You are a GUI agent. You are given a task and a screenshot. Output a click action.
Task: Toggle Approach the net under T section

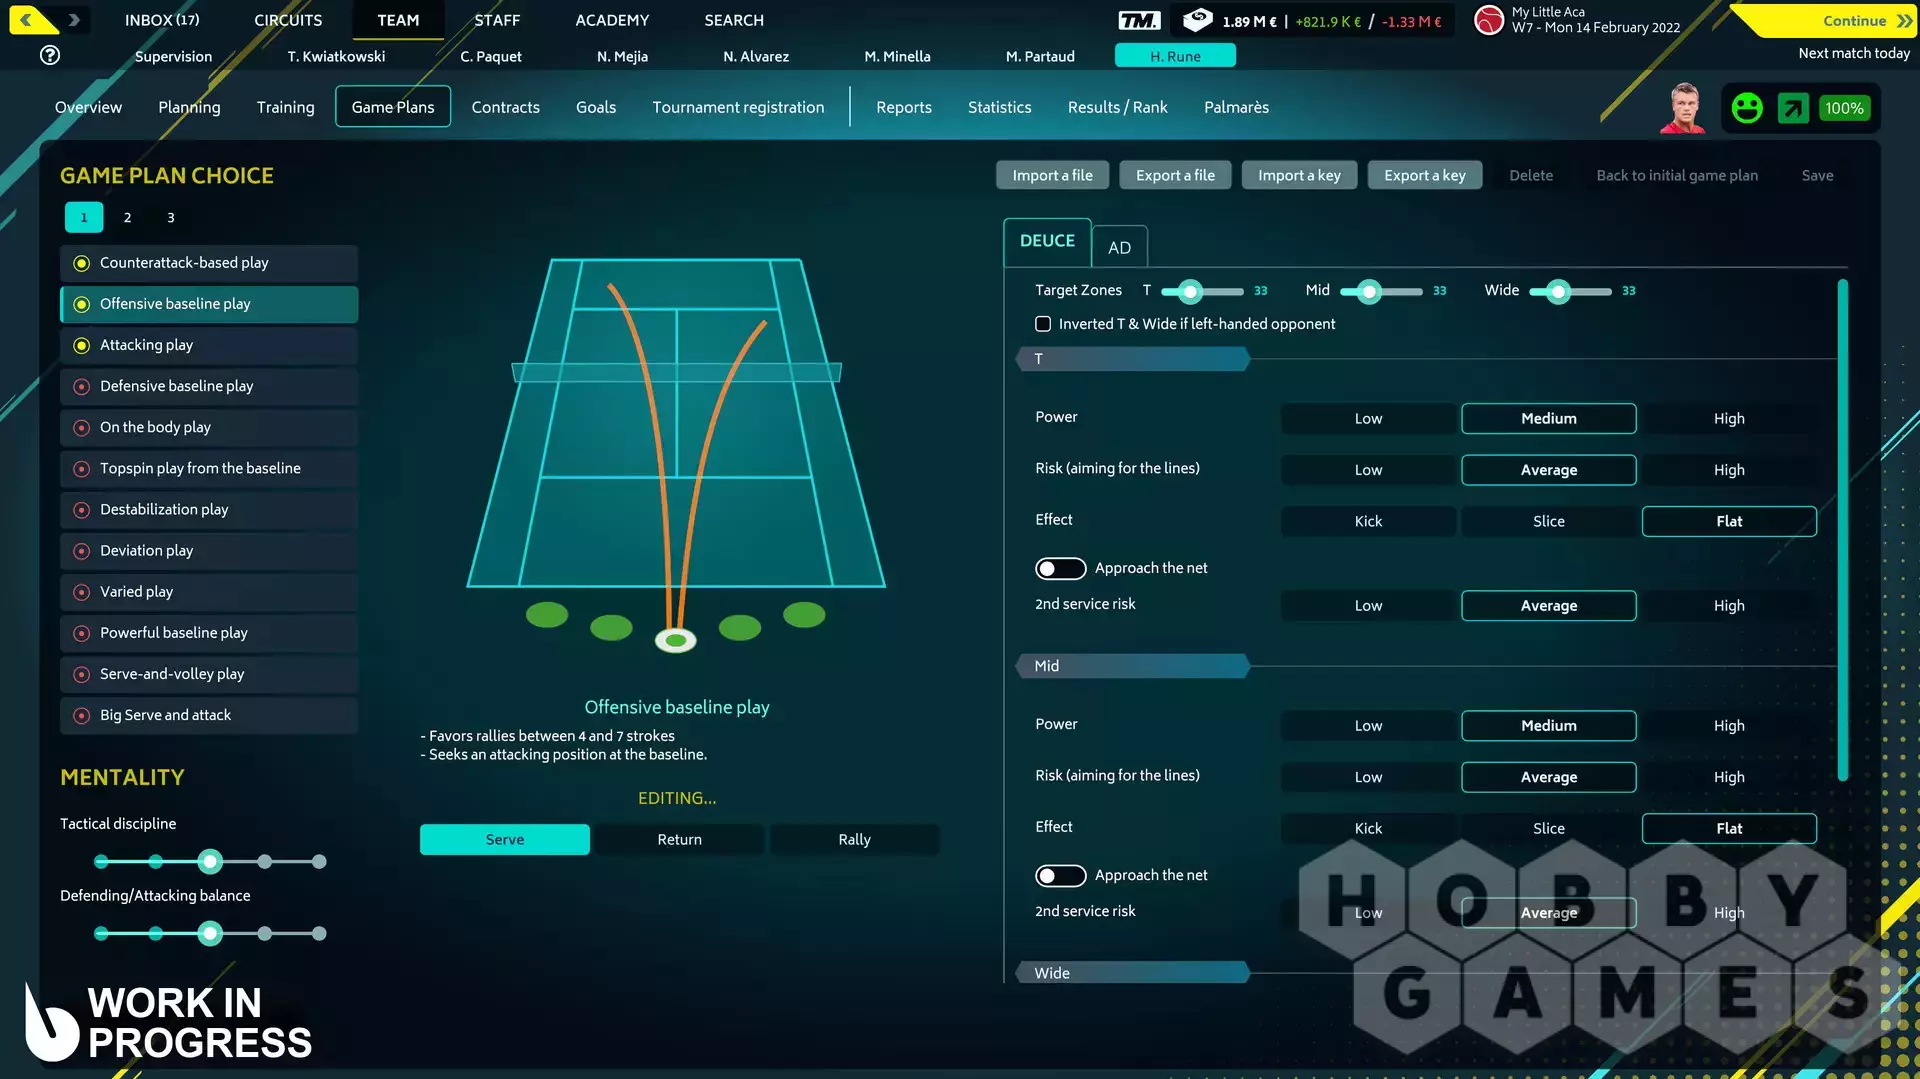coord(1060,568)
